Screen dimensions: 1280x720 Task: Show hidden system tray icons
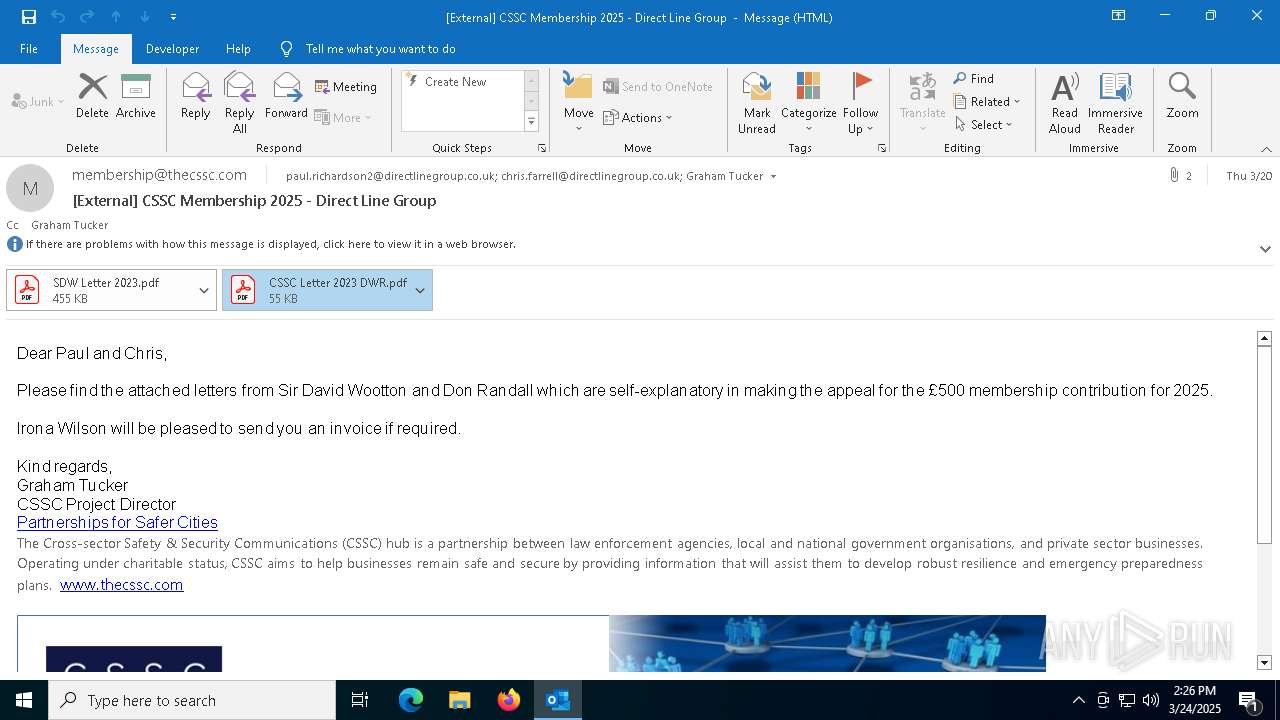tap(1078, 700)
